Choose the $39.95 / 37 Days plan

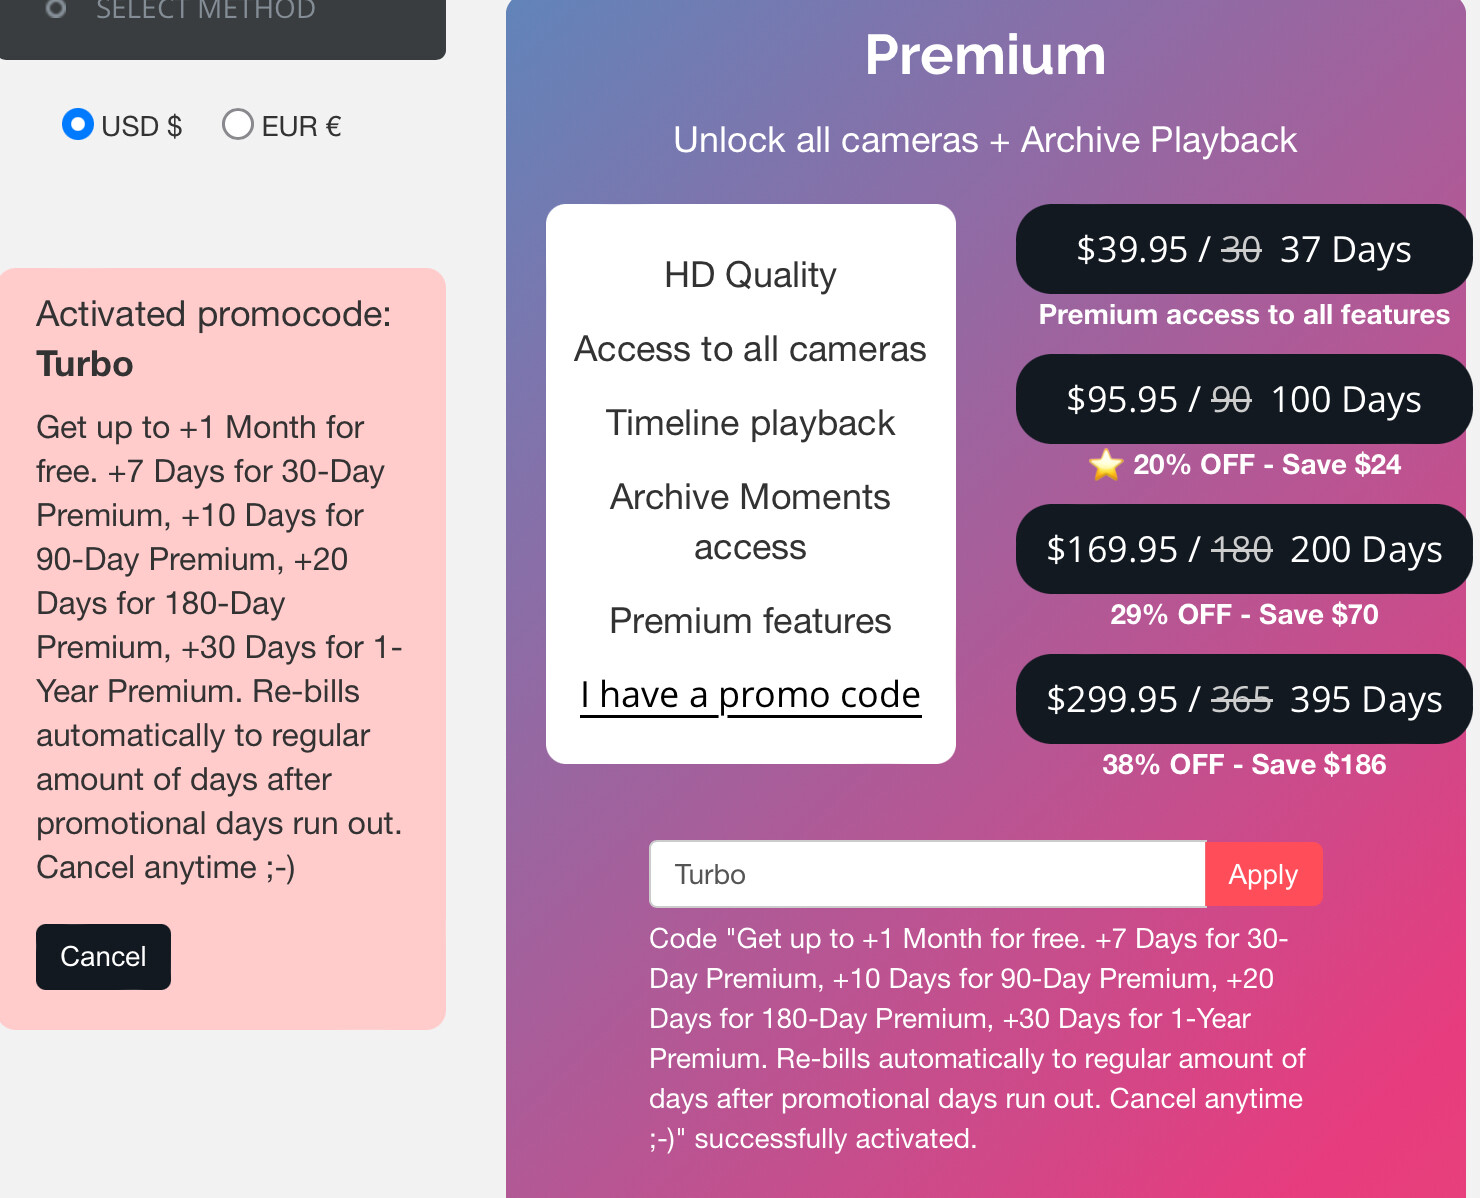1243,249
